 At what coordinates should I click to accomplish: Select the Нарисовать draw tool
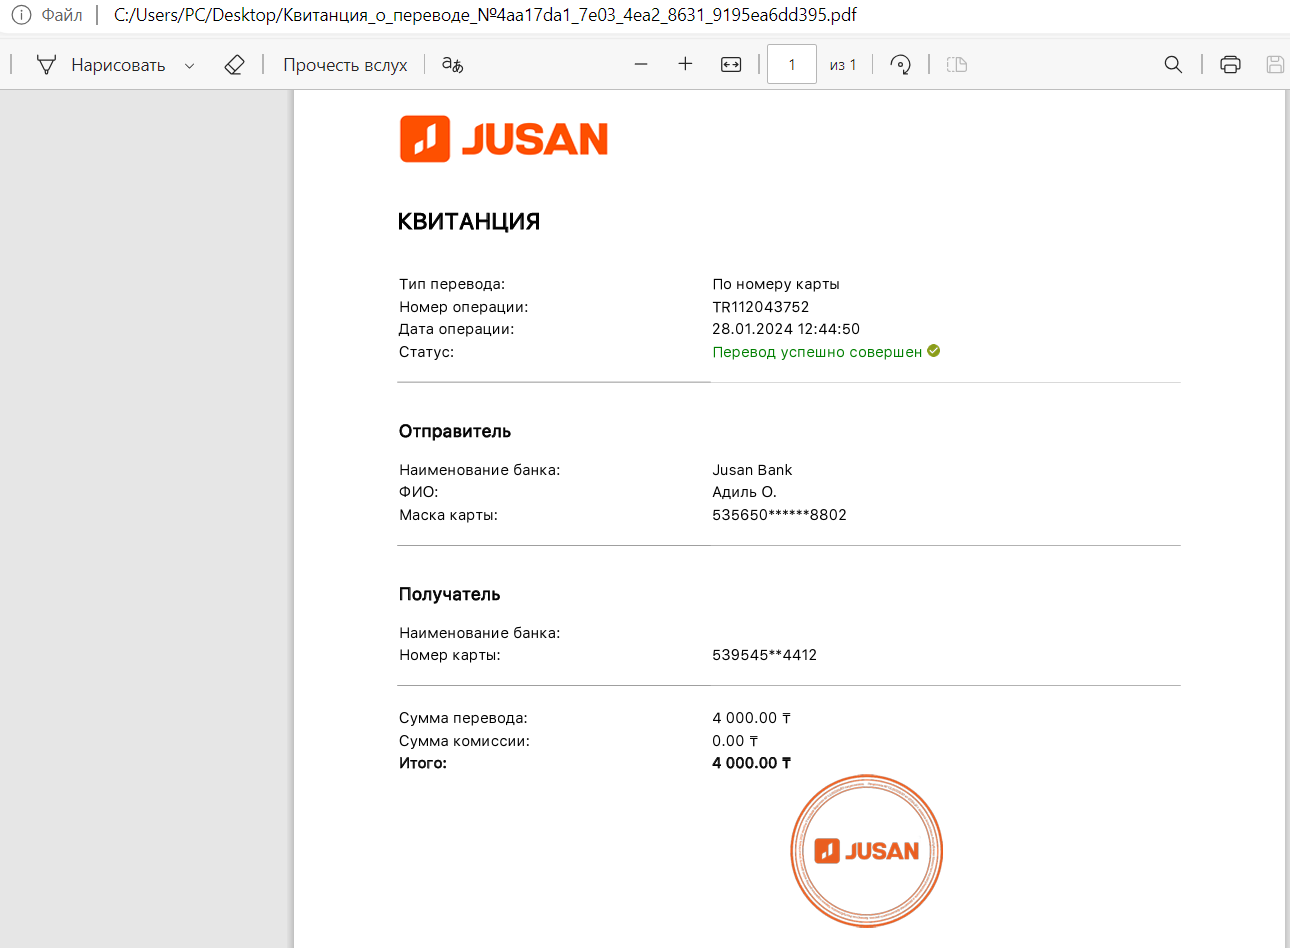(x=101, y=65)
